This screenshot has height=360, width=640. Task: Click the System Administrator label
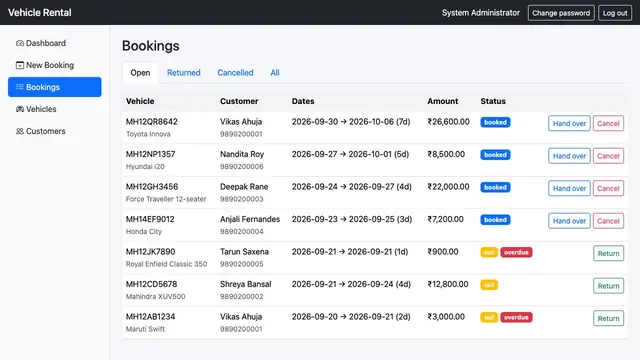coord(481,13)
